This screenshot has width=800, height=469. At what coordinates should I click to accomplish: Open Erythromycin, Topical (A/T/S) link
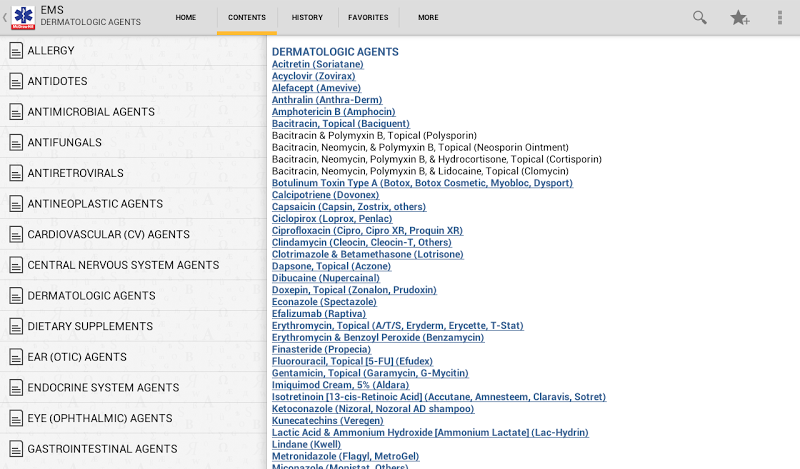[x=397, y=326]
